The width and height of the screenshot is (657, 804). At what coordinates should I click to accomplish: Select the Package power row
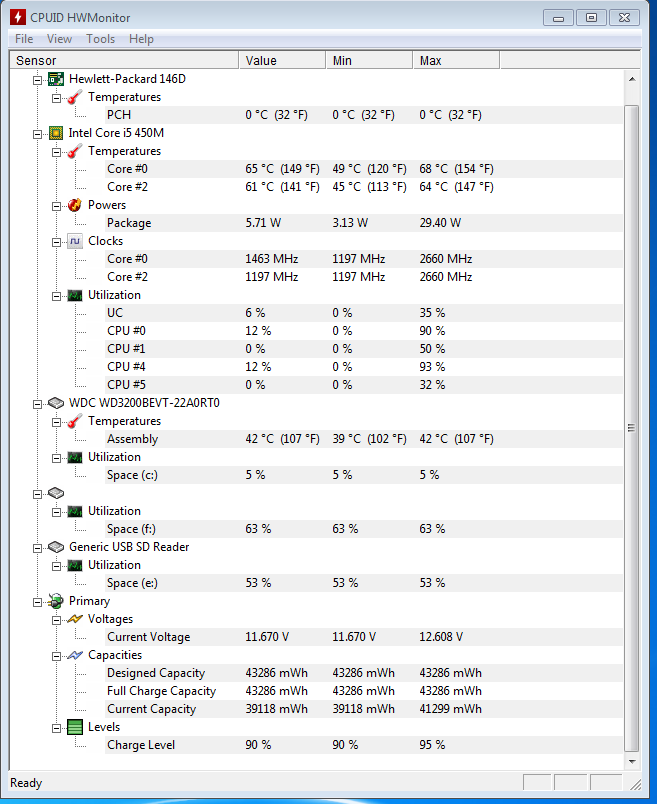[364, 223]
